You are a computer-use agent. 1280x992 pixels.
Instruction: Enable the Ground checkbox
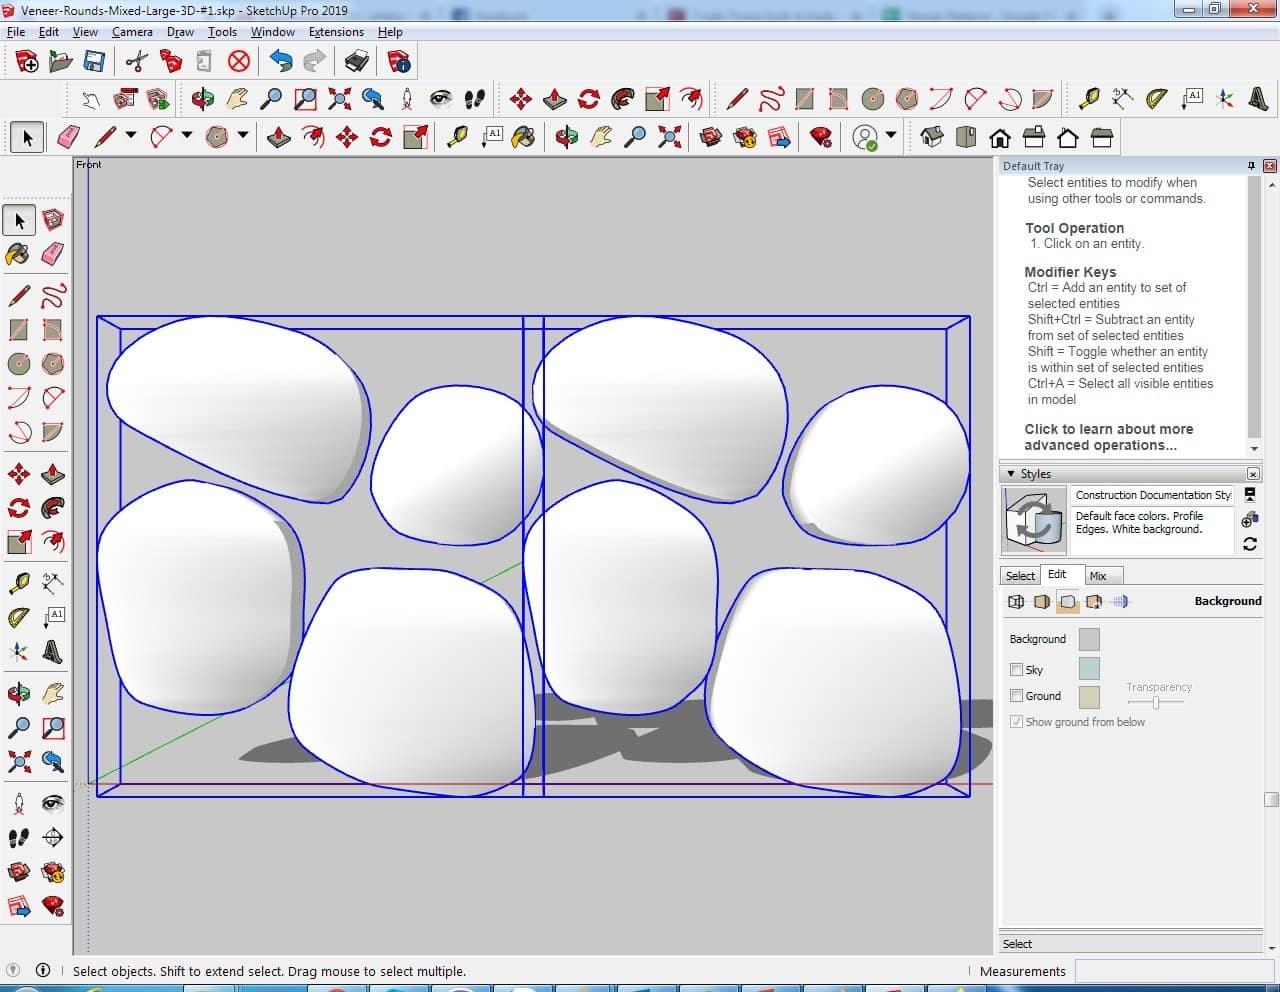pos(1016,696)
